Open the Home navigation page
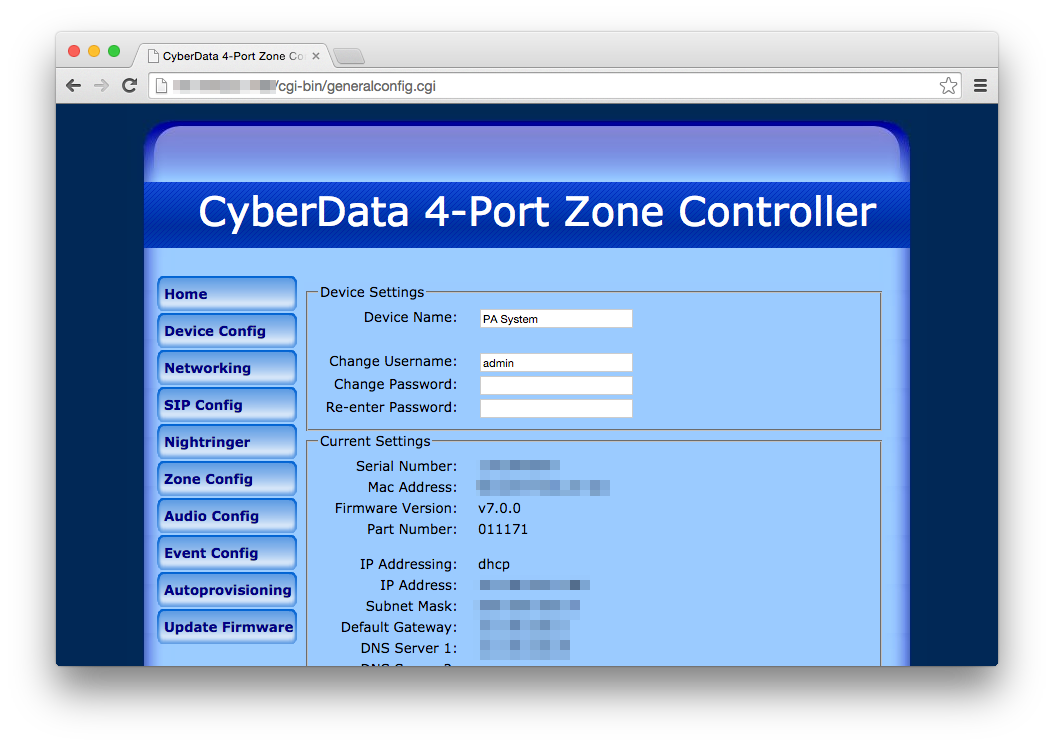The image size is (1054, 746). (x=226, y=293)
